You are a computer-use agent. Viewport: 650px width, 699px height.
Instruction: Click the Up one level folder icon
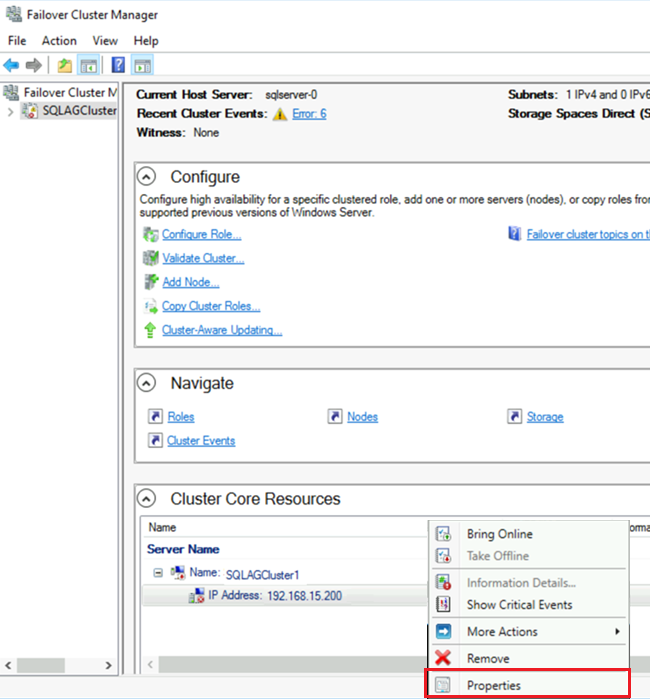coord(65,66)
